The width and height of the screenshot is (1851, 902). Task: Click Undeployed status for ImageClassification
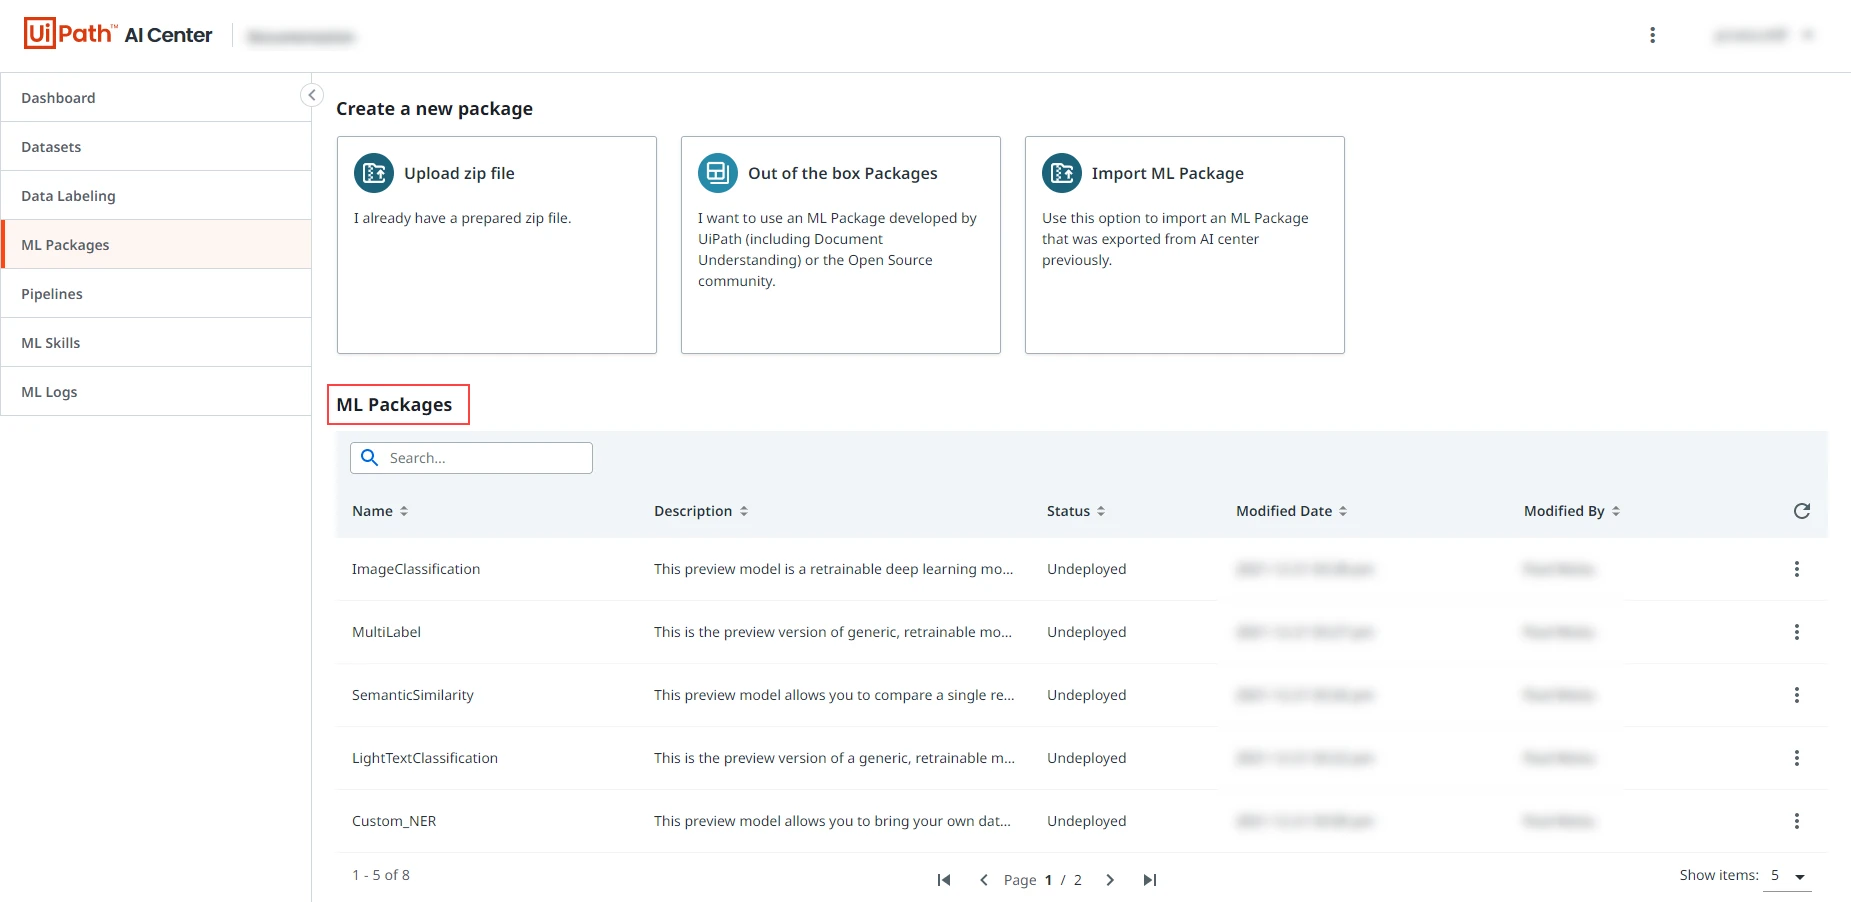(x=1087, y=569)
